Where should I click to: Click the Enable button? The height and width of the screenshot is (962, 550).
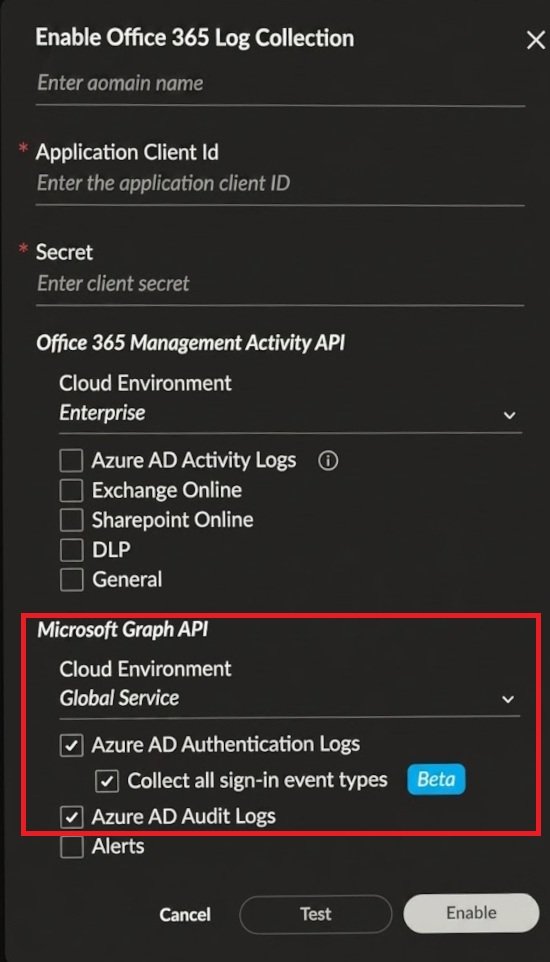click(471, 913)
